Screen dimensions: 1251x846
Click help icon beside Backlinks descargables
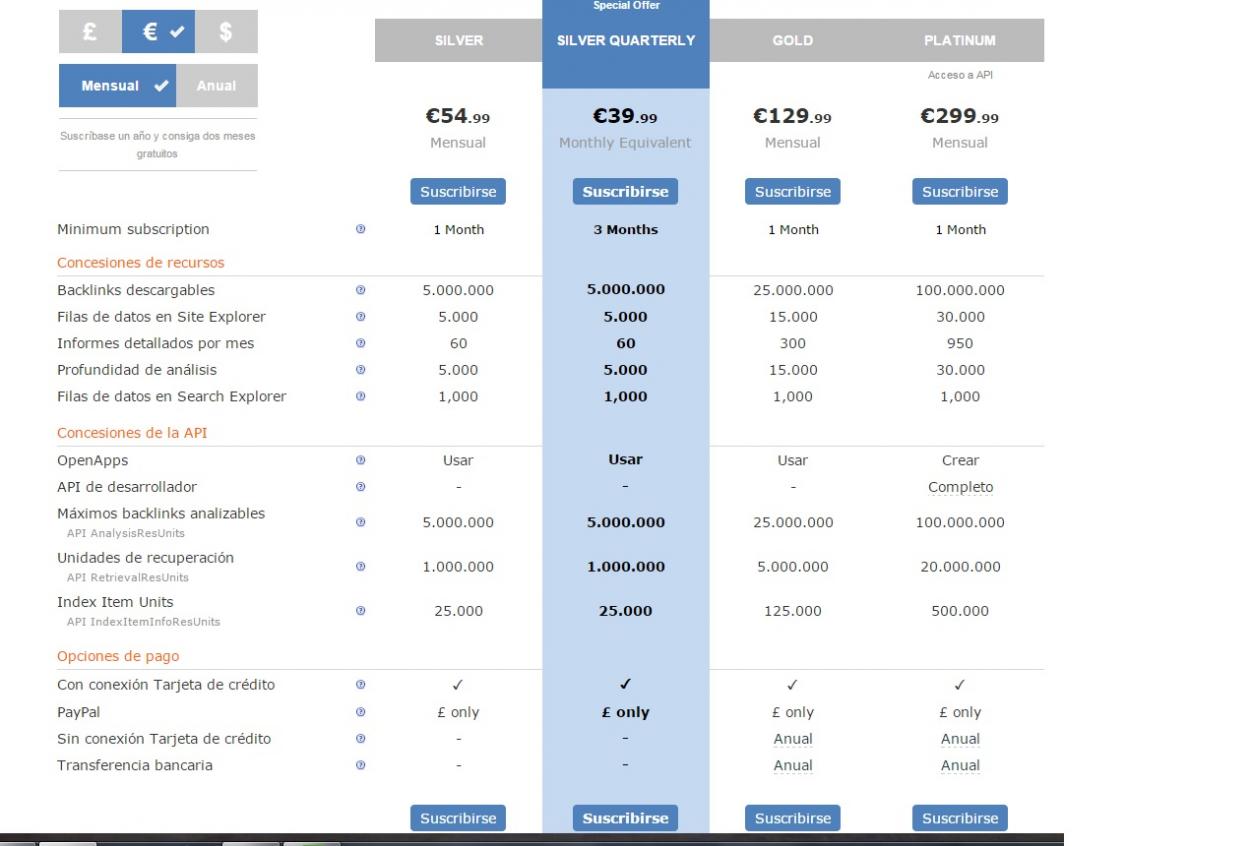pyautogui.click(x=360, y=290)
